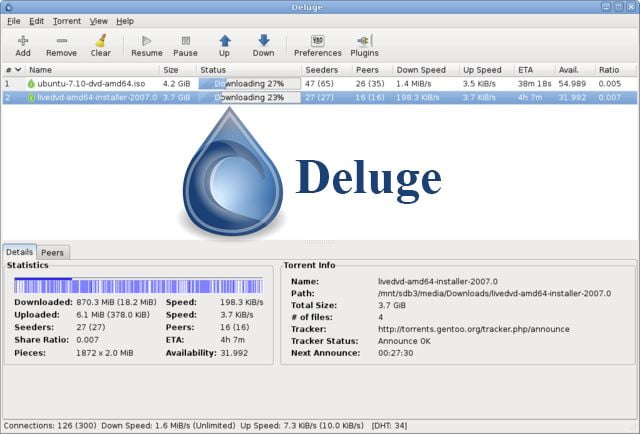Click the 1.4 MiB/s down speed cell
640x434 pixels.
413,84
